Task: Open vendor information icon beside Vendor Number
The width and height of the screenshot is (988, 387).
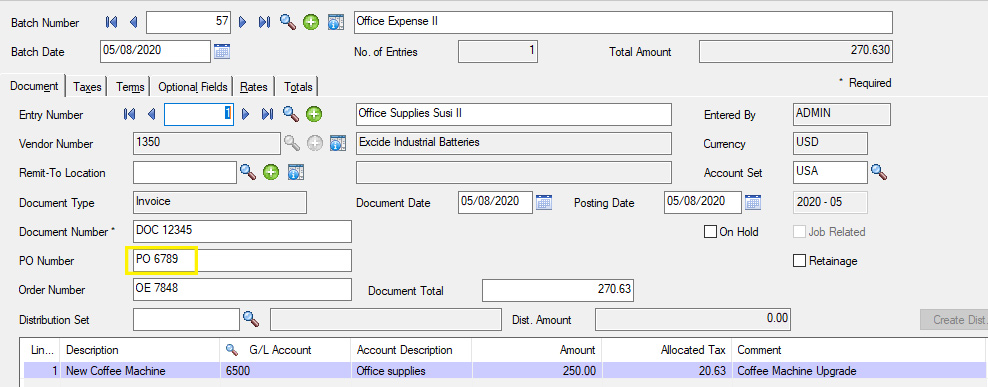Action: point(338,144)
